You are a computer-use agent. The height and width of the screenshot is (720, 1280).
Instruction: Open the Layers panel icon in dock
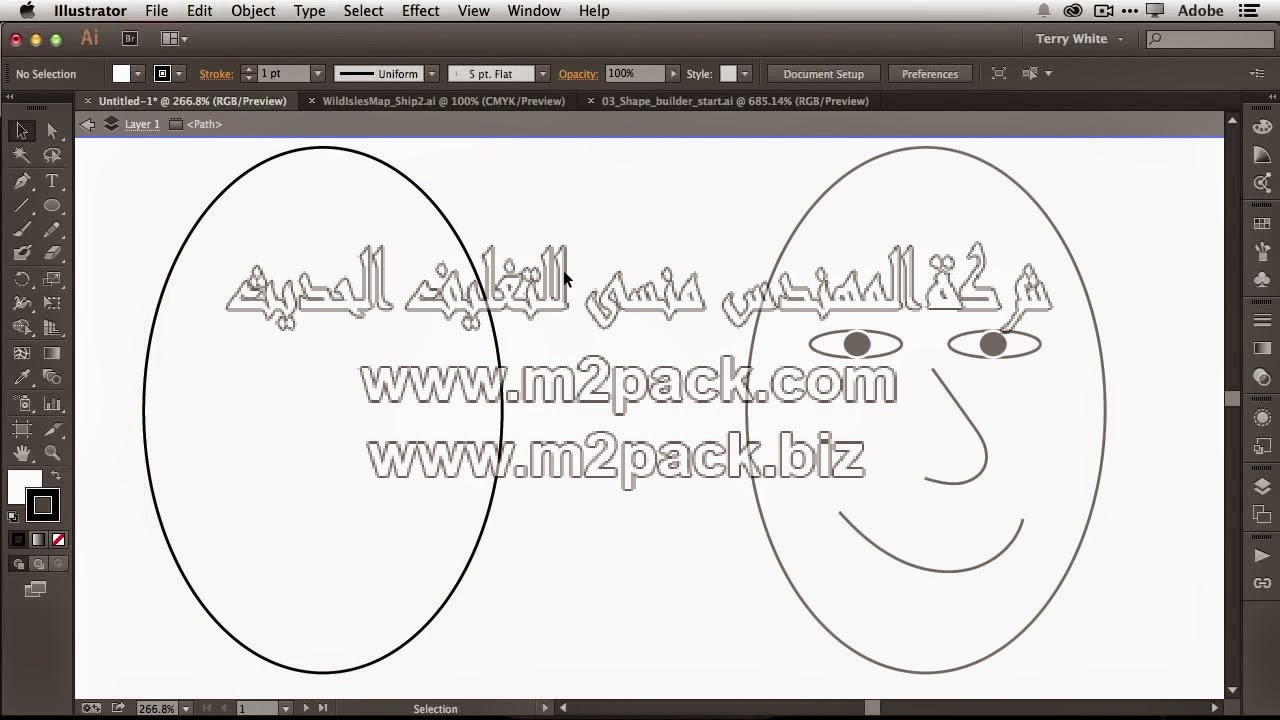coord(1262,488)
